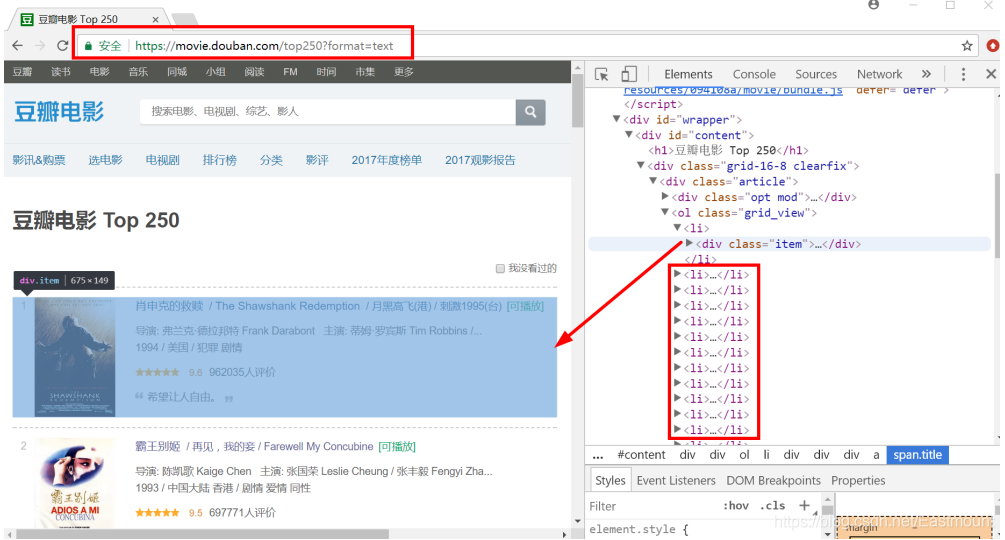
Task: Open 电视剧 navigation link
Action: tap(162, 160)
